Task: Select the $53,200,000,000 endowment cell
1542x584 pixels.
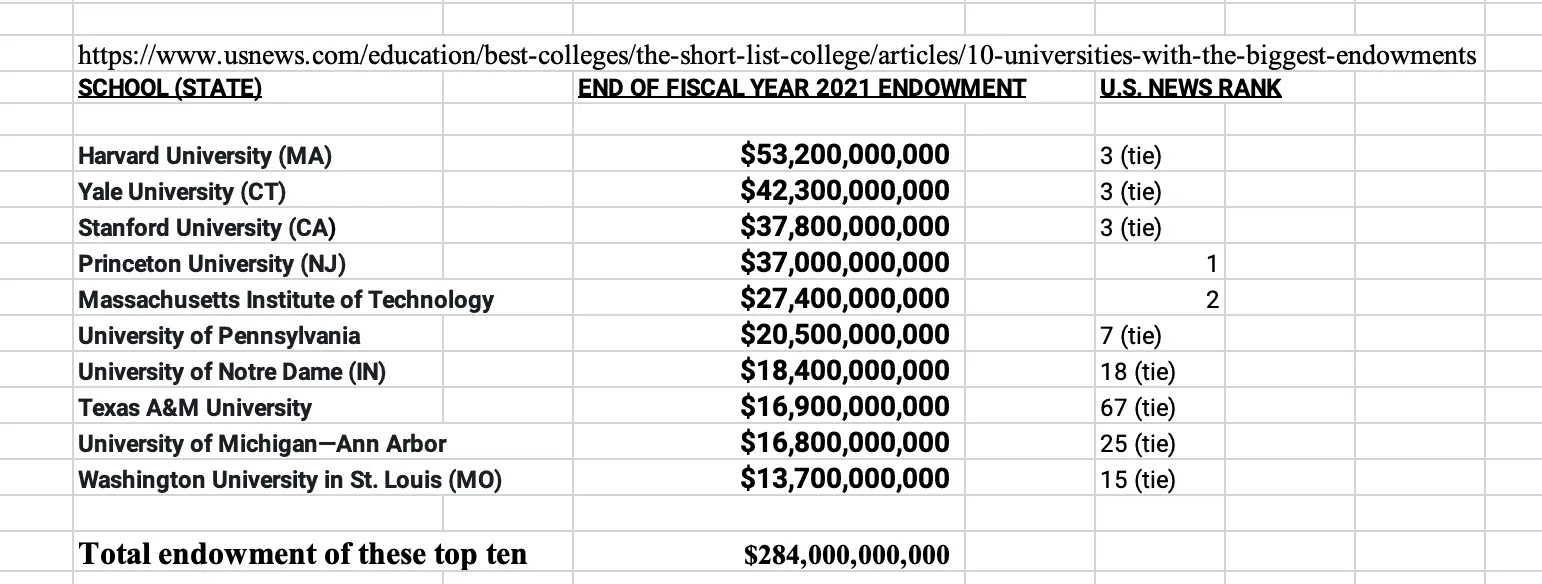Action: [x=844, y=155]
